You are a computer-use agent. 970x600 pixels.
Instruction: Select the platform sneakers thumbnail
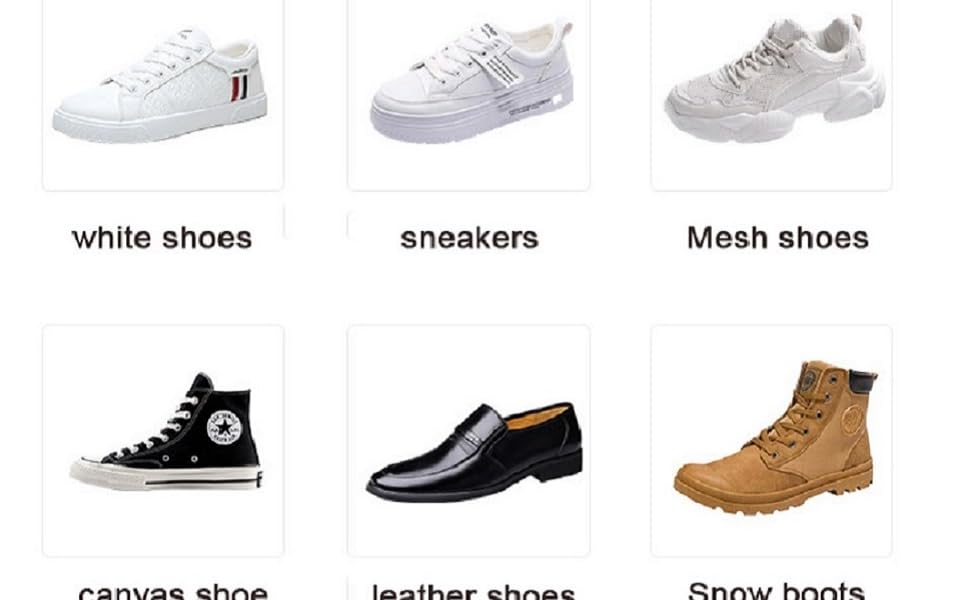tap(468, 93)
